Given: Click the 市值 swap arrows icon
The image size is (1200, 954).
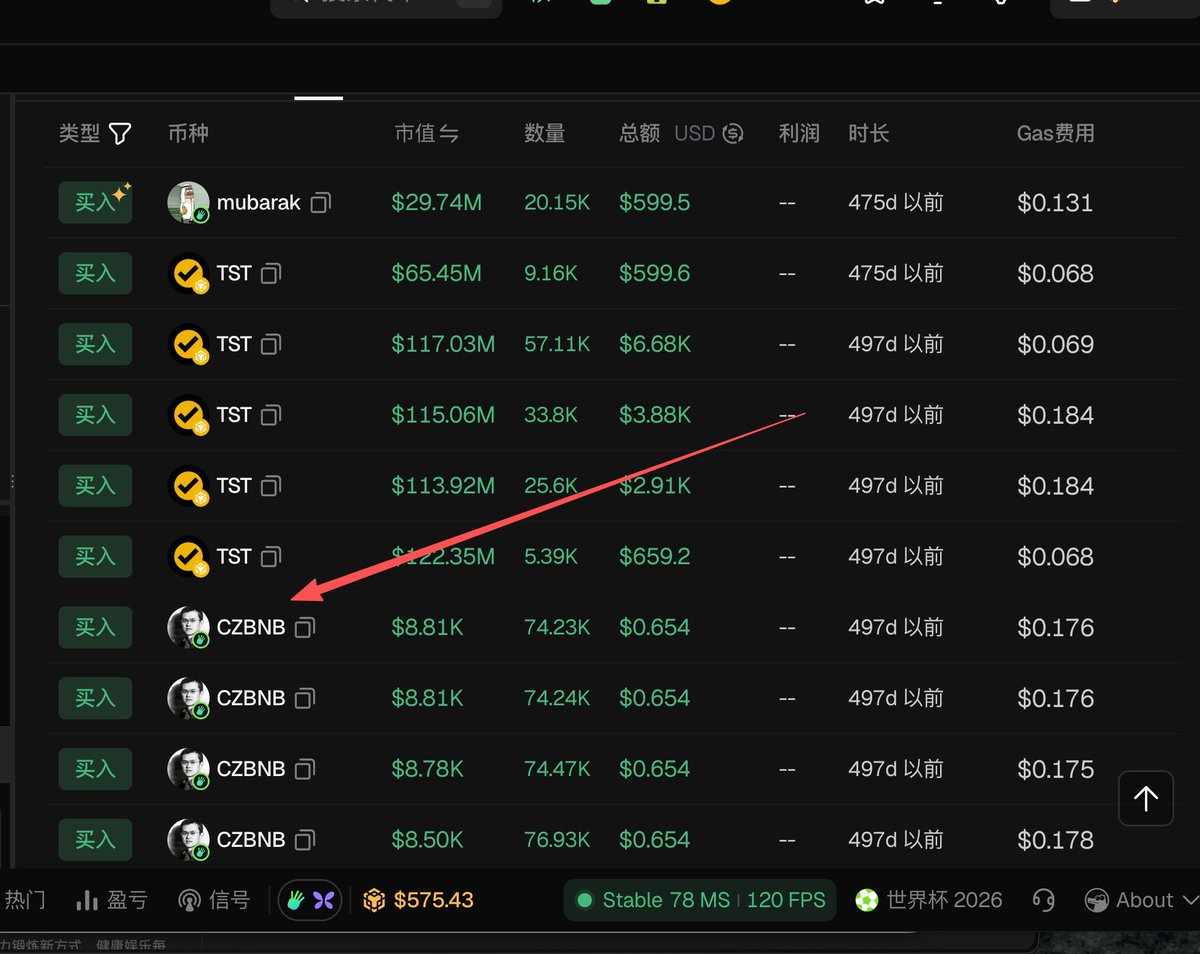Looking at the screenshot, I should click(449, 133).
